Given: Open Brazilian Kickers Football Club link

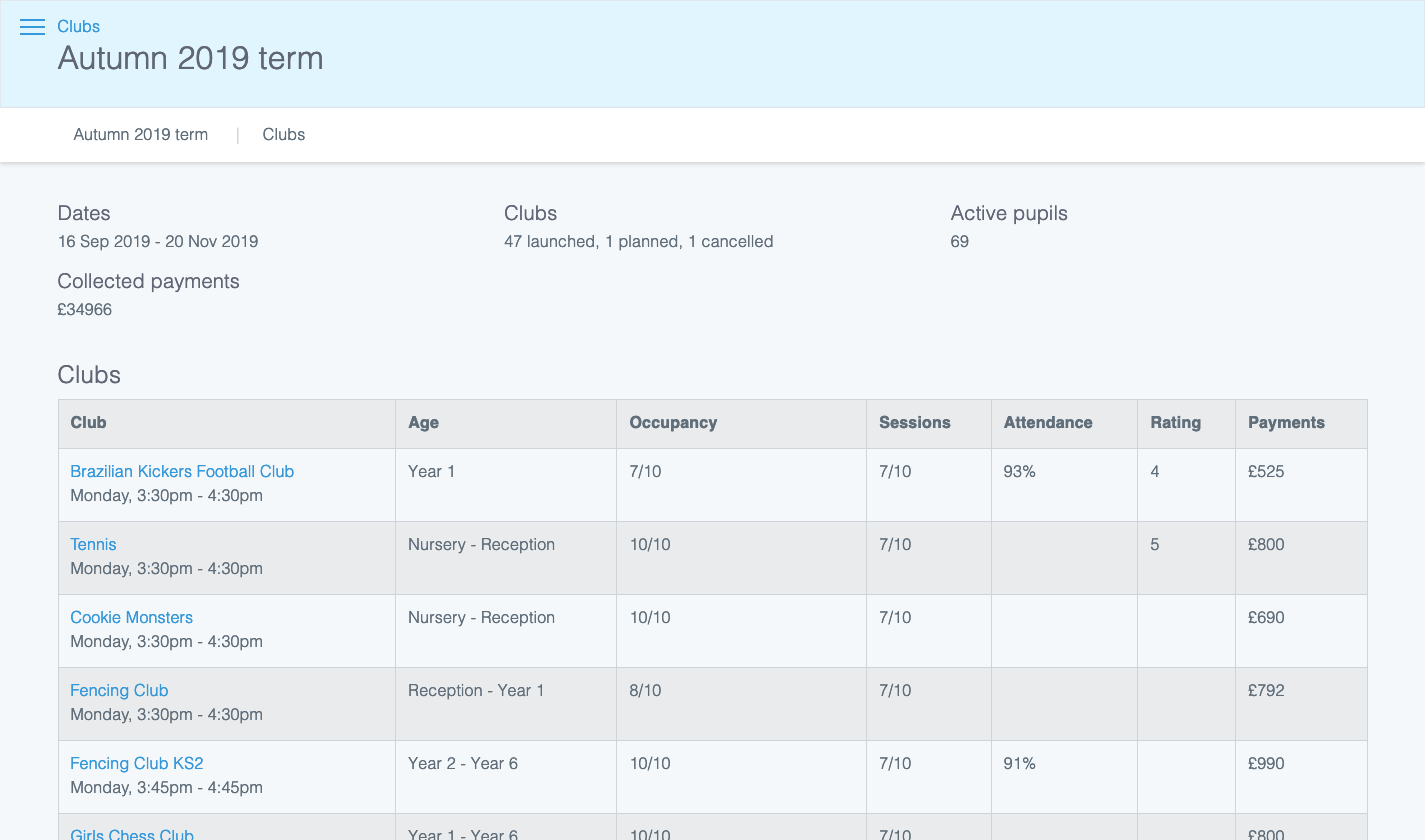Looking at the screenshot, I should click(182, 472).
